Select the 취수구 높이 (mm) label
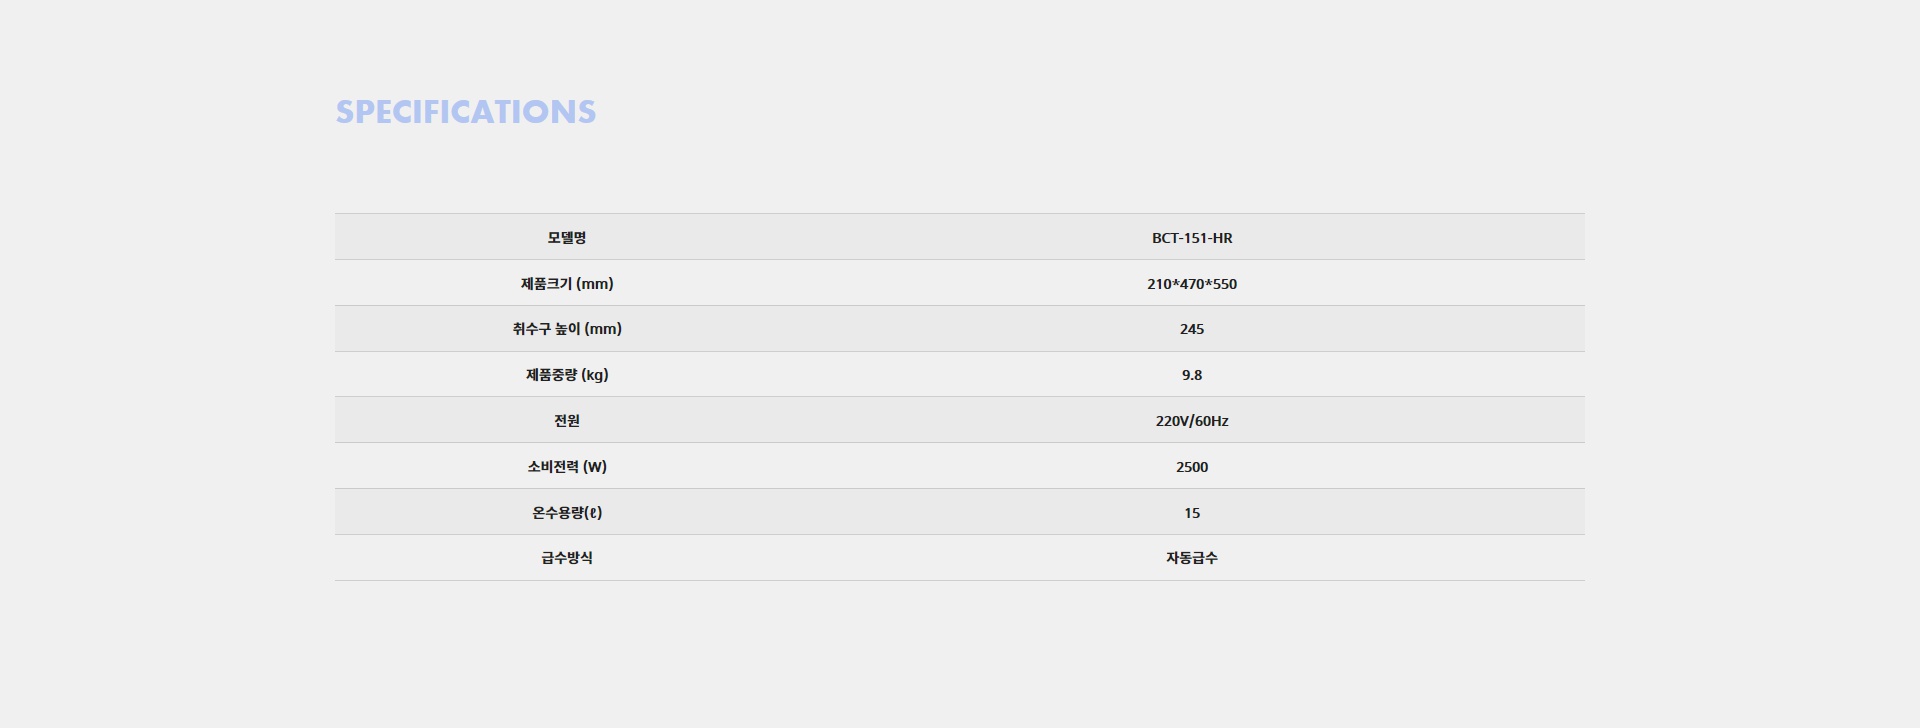Screen dimensions: 1920x728 tap(566, 329)
